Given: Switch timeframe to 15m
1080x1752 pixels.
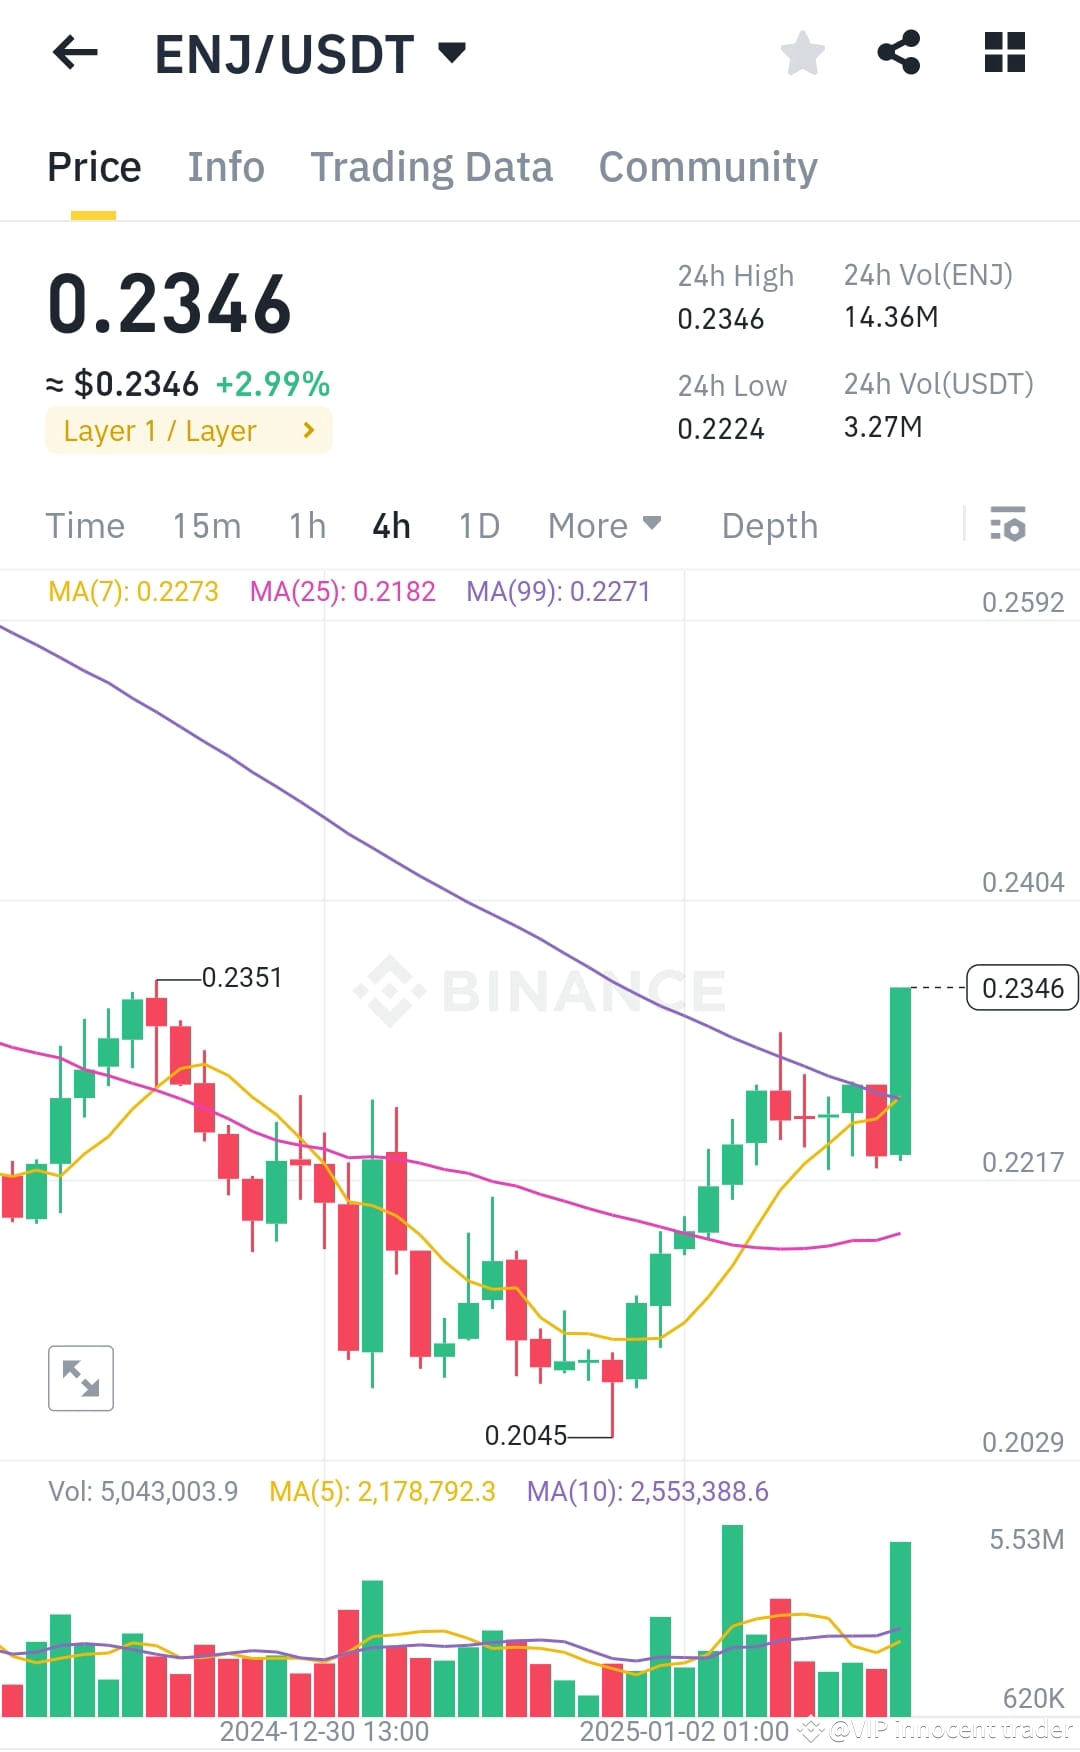Looking at the screenshot, I should coord(207,524).
